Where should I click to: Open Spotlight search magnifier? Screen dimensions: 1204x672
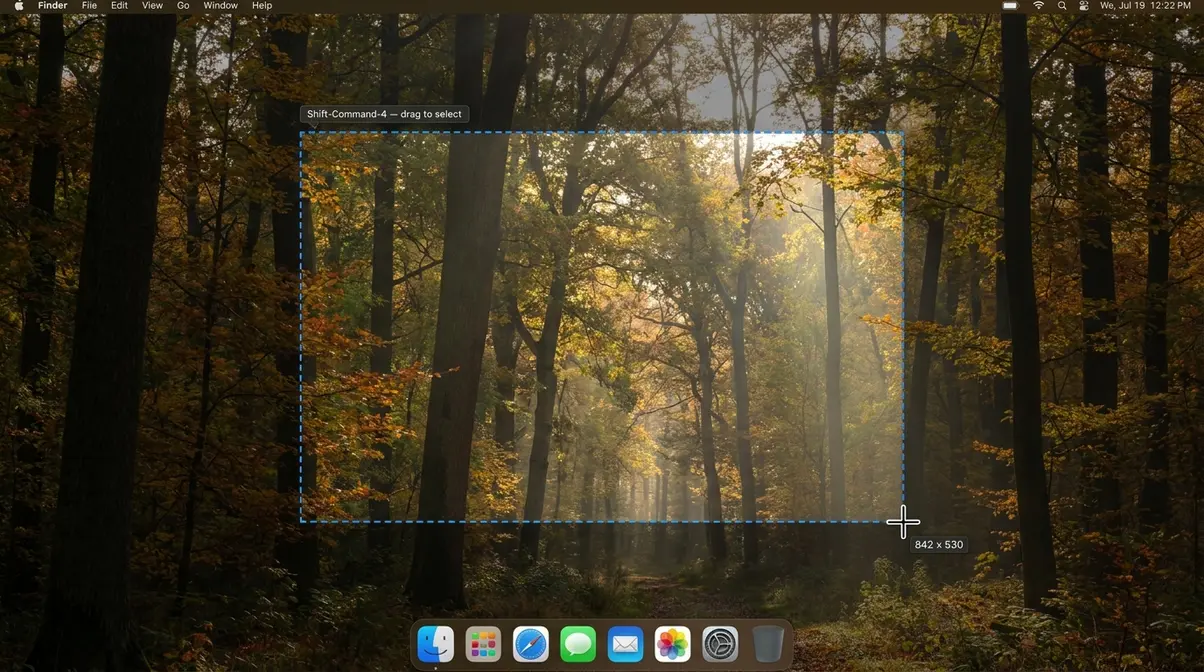(1062, 6)
